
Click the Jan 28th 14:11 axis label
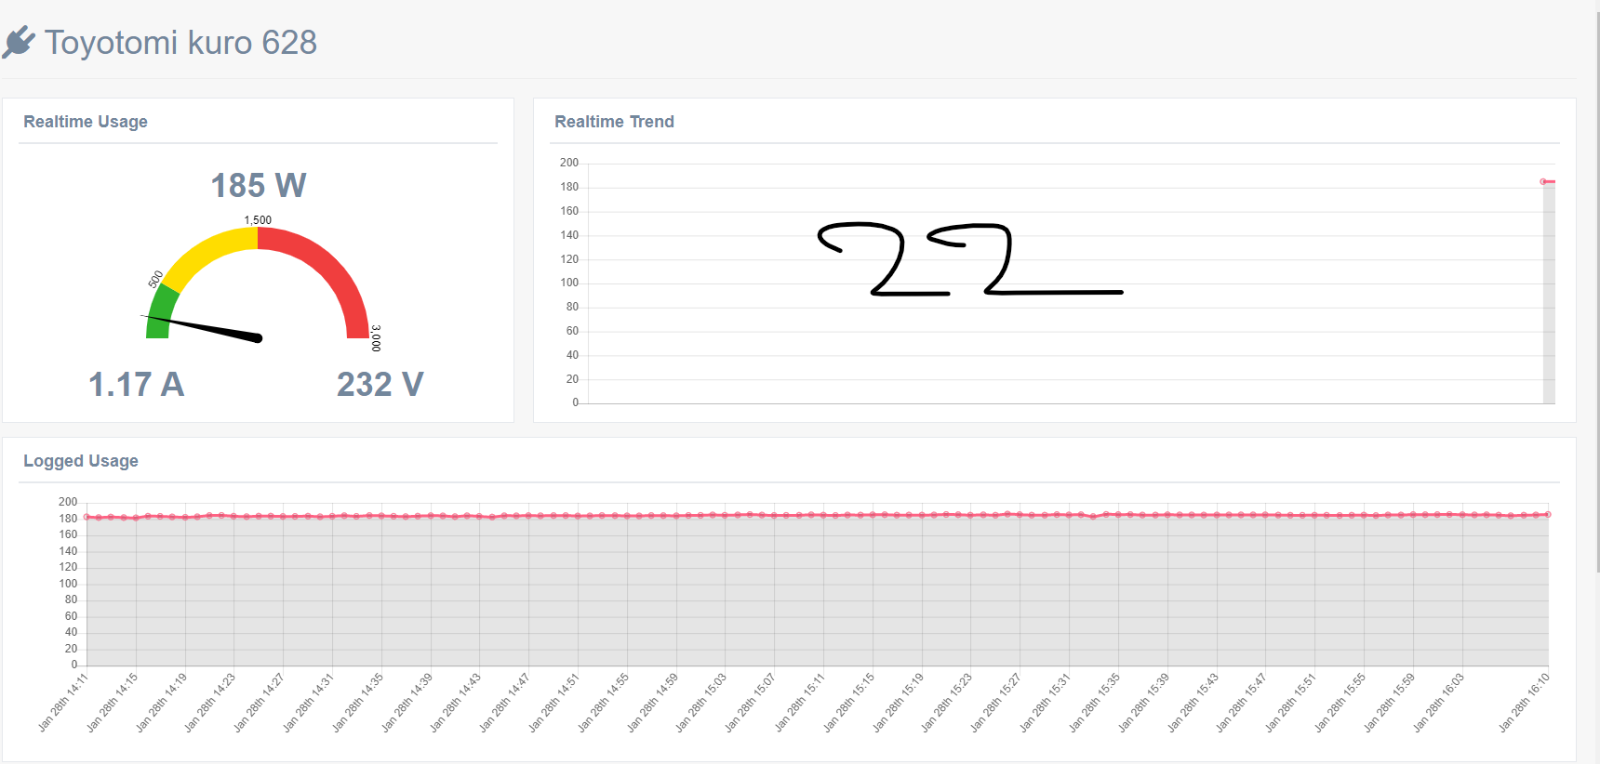(63, 703)
